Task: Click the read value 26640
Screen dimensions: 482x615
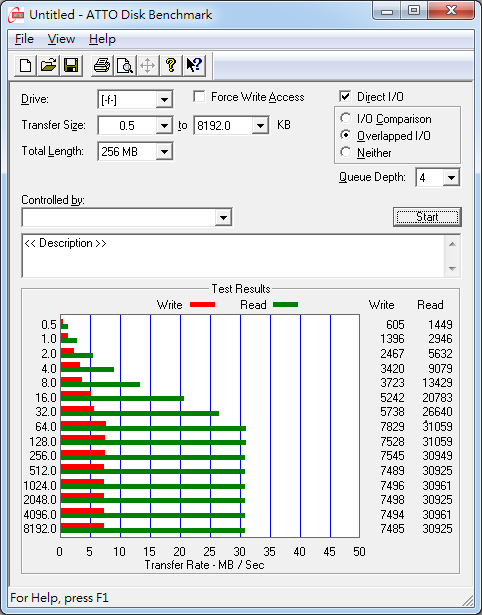Action: 437,412
